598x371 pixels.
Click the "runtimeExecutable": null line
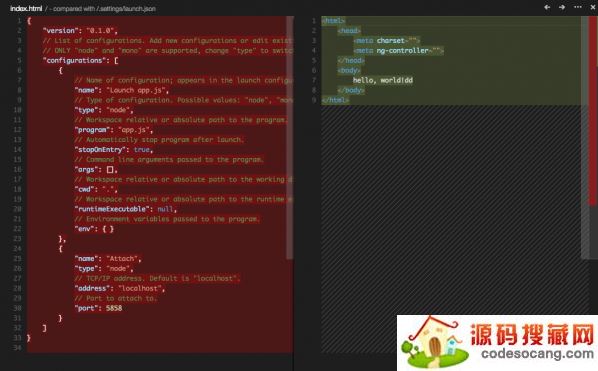tap(125, 209)
